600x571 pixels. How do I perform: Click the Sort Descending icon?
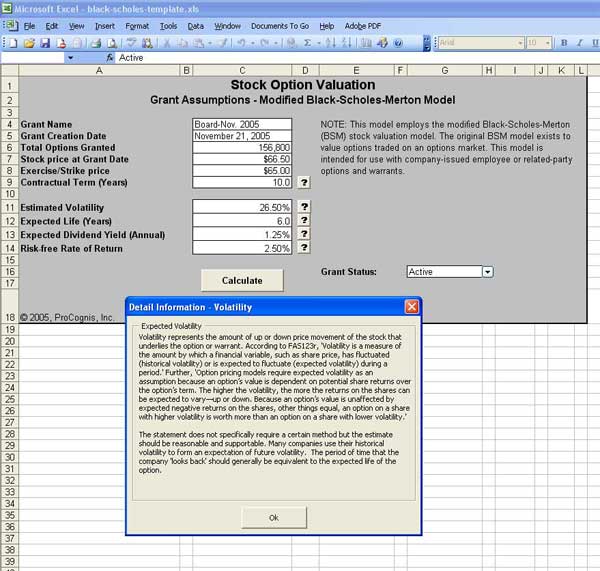click(346, 43)
